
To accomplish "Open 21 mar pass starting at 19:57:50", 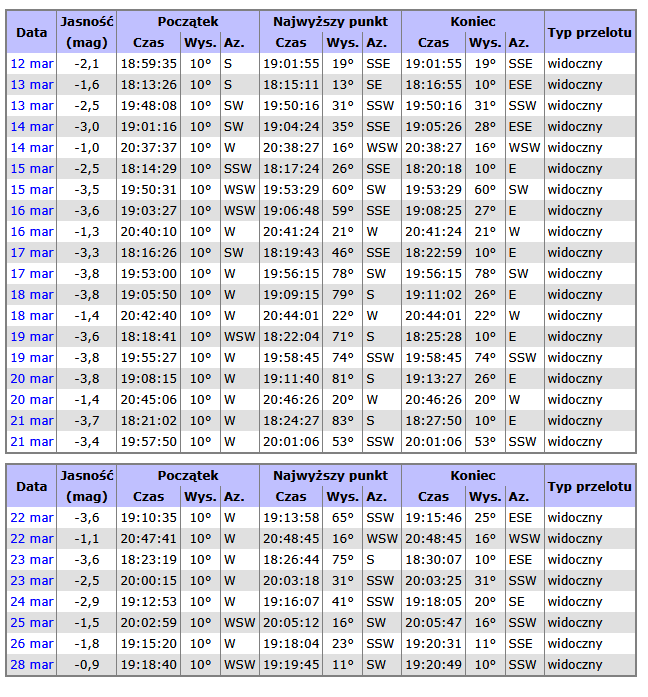I will point(32,441).
